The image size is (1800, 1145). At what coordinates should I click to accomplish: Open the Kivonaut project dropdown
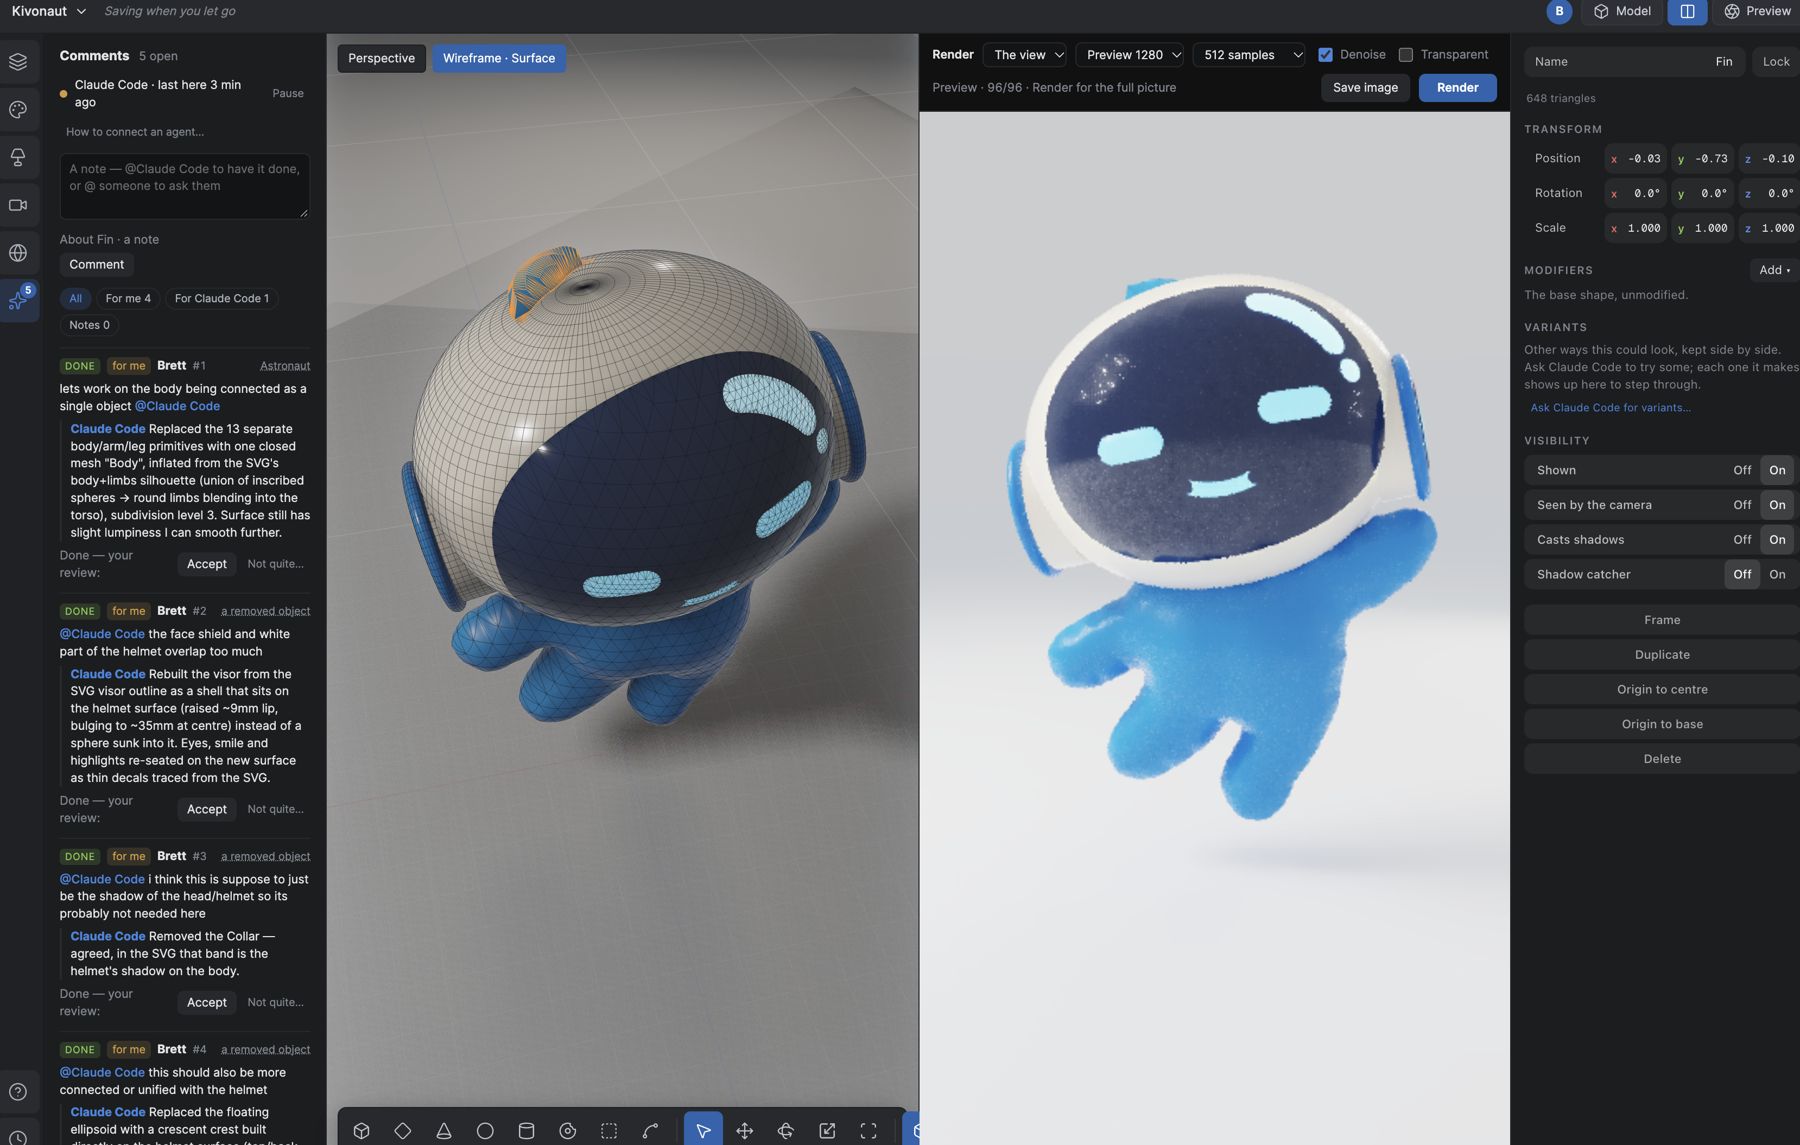coord(49,11)
